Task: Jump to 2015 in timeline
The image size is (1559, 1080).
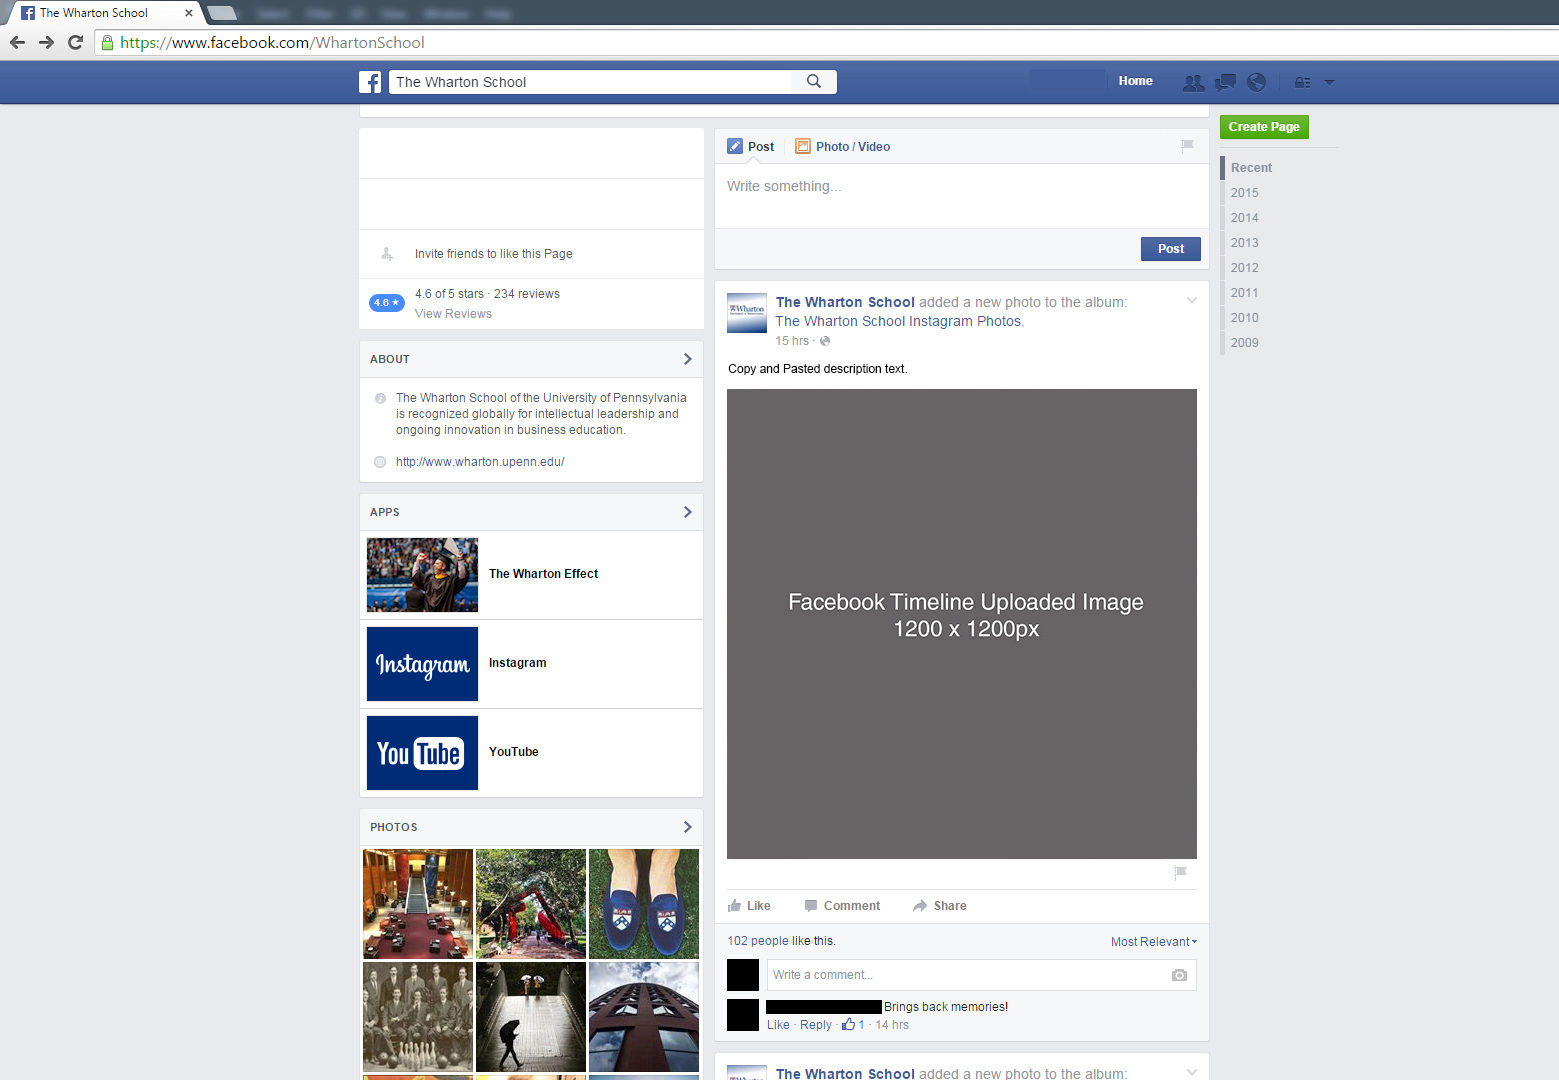Action: (x=1244, y=193)
